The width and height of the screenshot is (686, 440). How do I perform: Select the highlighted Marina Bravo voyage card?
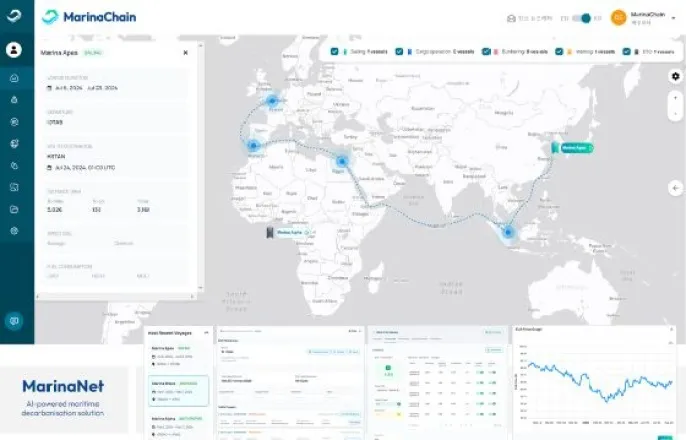(x=178, y=391)
